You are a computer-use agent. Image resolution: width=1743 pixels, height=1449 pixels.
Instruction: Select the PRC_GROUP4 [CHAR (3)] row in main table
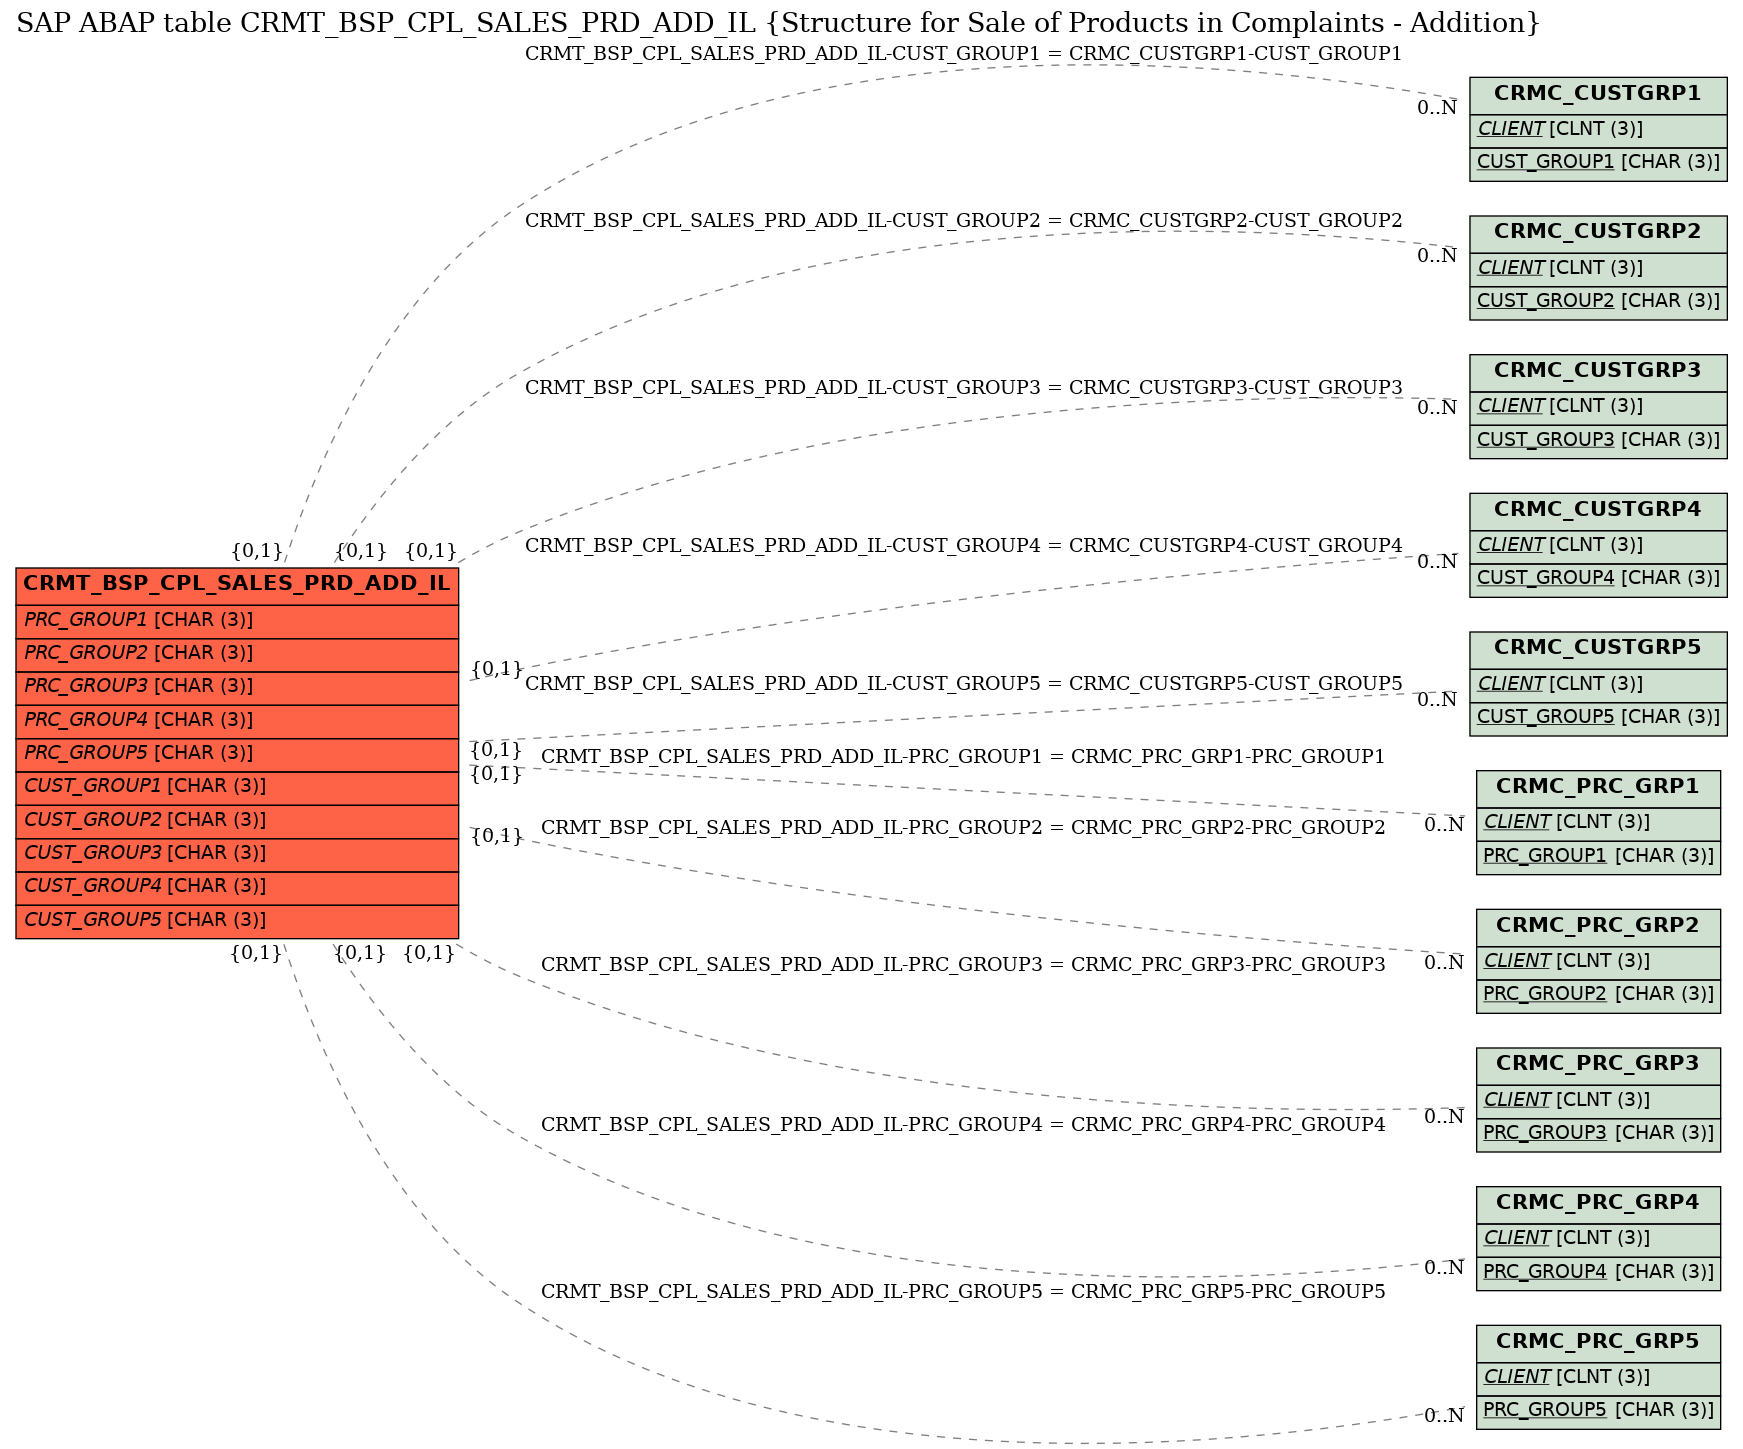237,721
